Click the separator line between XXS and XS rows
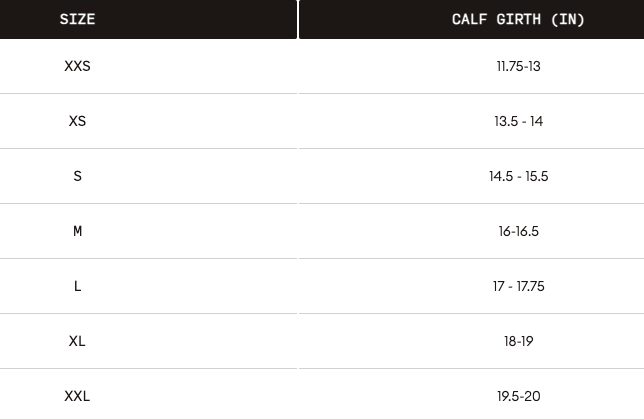The width and height of the screenshot is (644, 419). (322, 93)
